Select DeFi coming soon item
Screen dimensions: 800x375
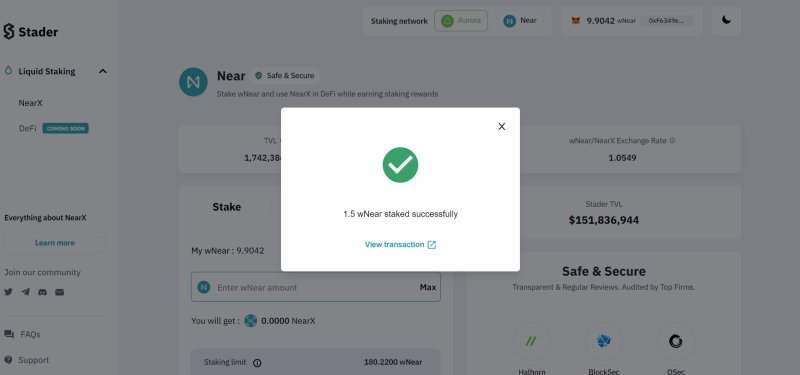pos(54,129)
